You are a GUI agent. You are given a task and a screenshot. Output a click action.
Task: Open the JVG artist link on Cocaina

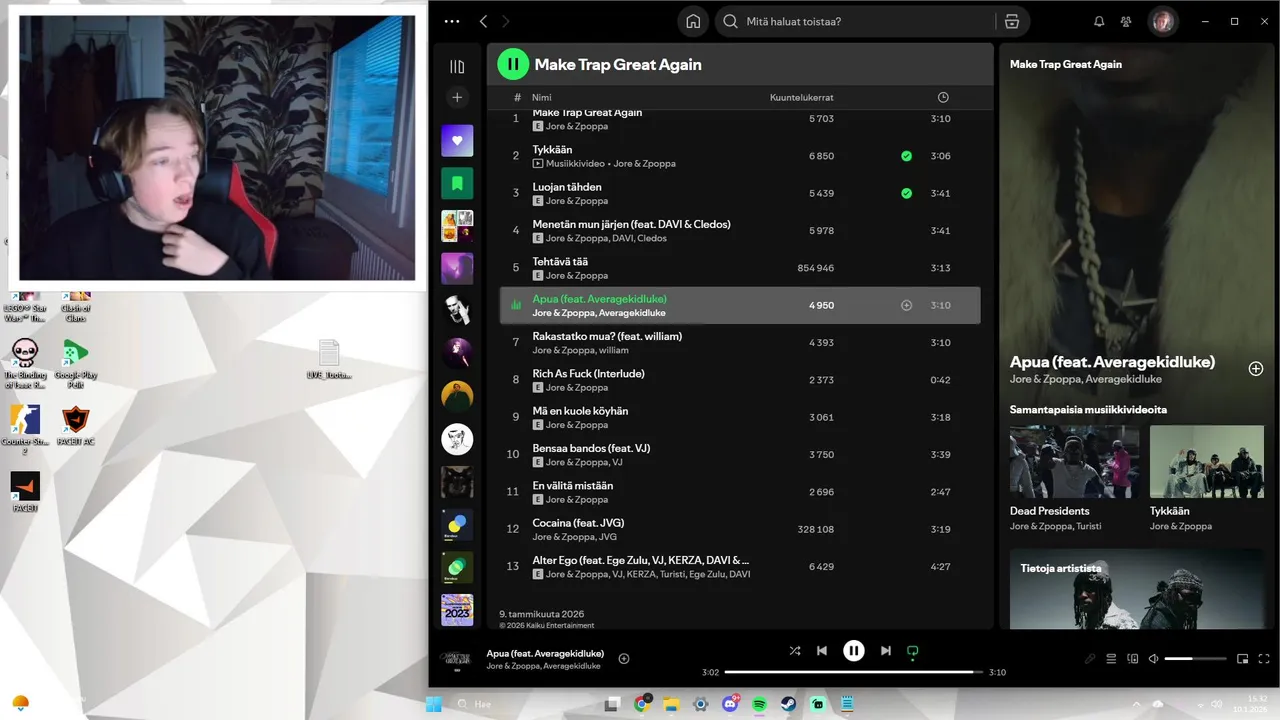[610, 537]
